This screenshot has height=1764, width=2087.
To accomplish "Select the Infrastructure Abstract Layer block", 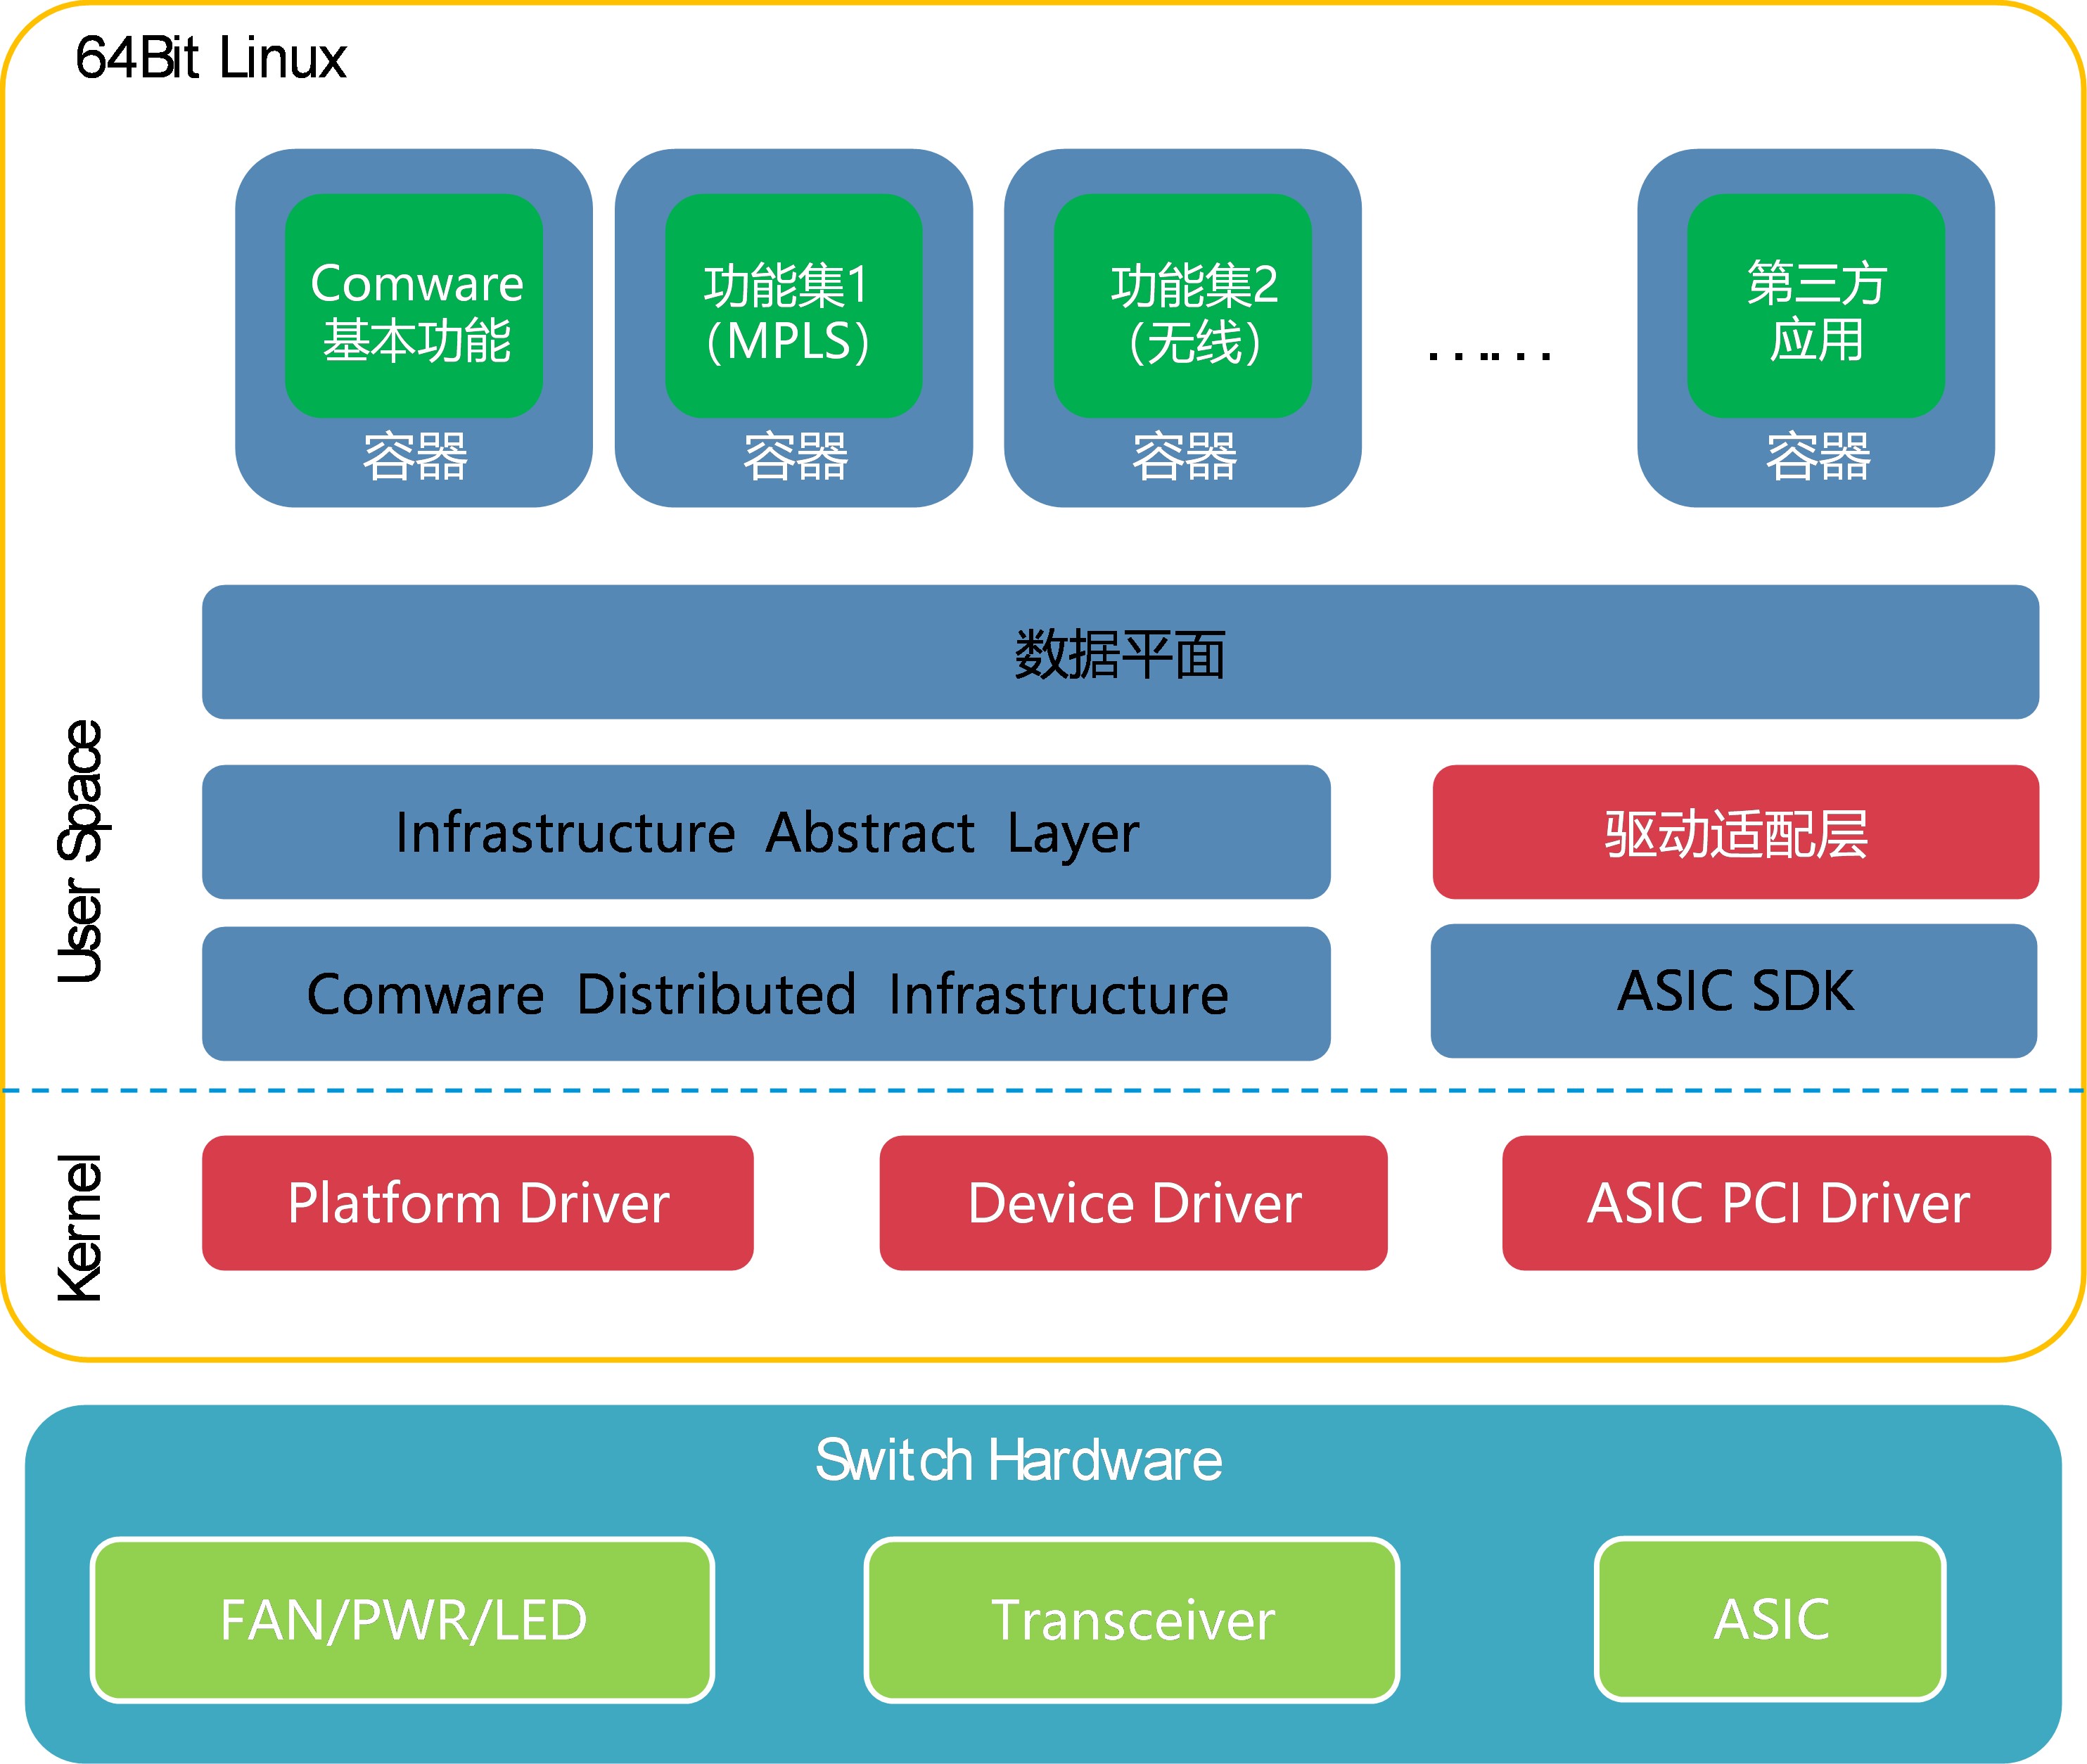I will (x=766, y=832).
